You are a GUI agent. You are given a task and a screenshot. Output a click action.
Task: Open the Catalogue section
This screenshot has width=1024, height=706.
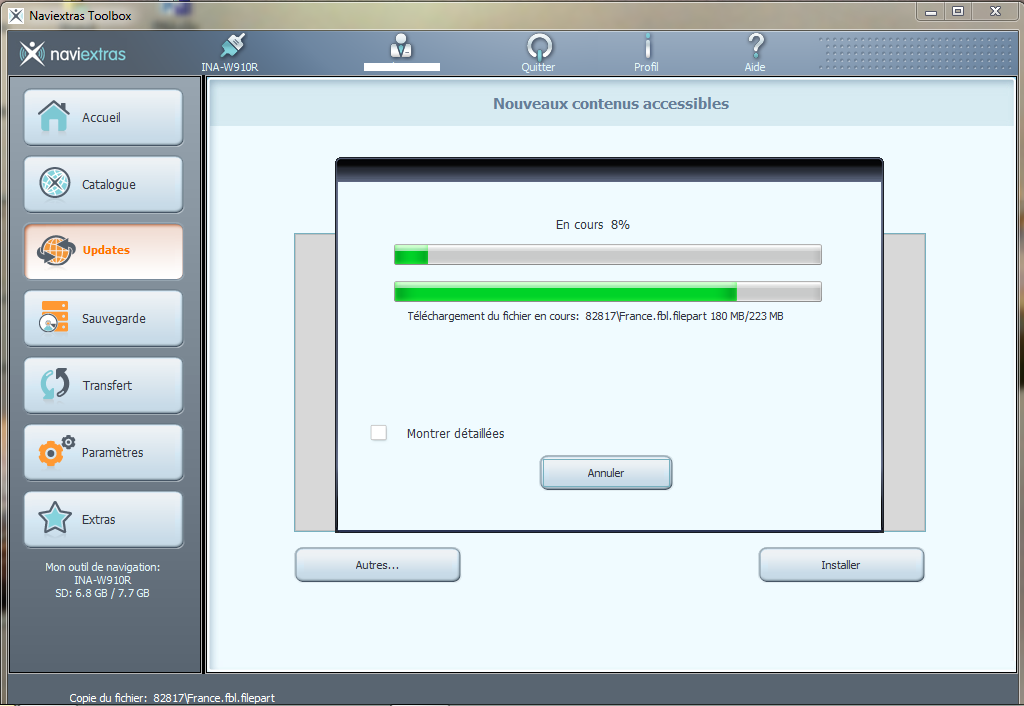pyautogui.click(x=103, y=185)
